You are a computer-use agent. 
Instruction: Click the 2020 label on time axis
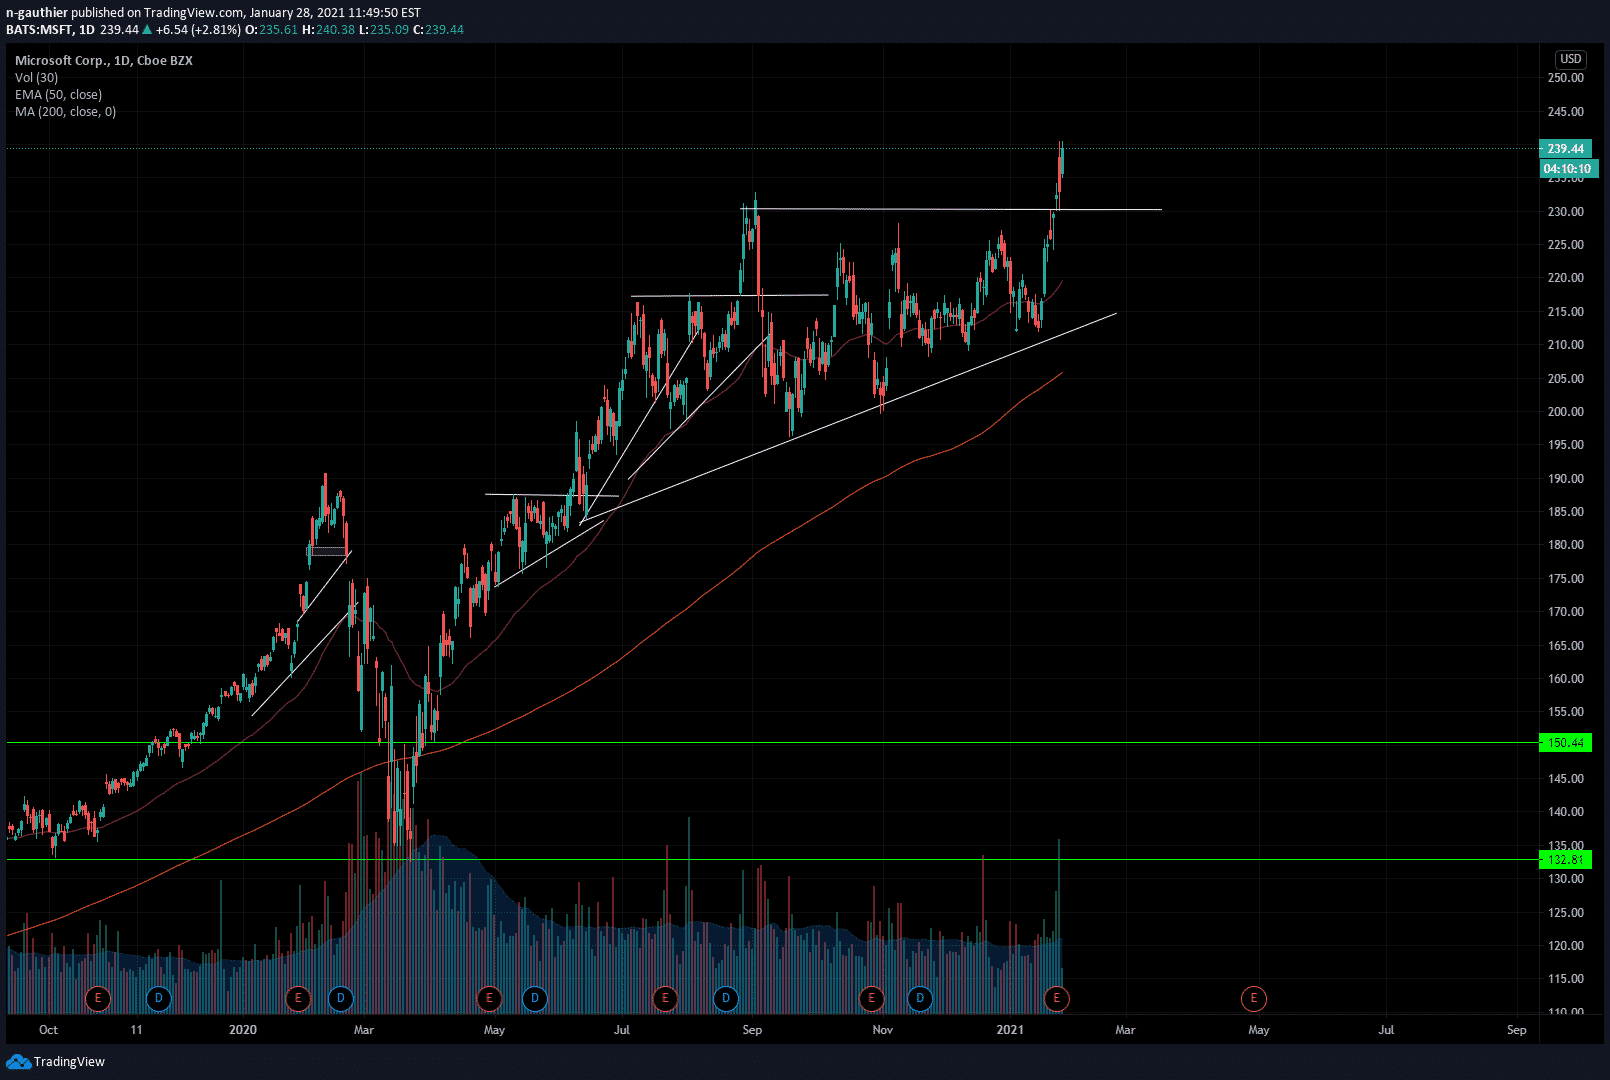click(243, 1030)
